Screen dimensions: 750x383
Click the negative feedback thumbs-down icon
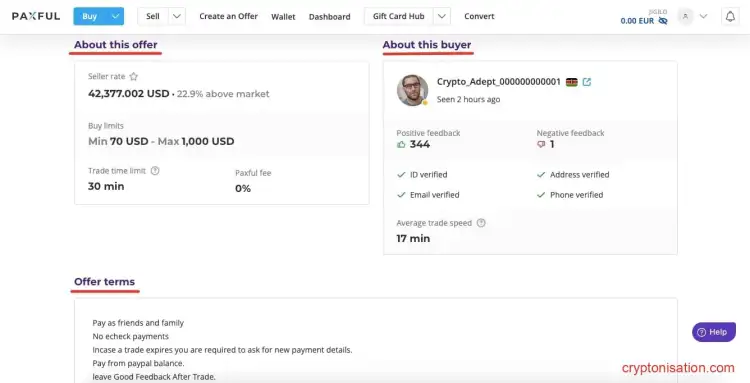point(541,144)
